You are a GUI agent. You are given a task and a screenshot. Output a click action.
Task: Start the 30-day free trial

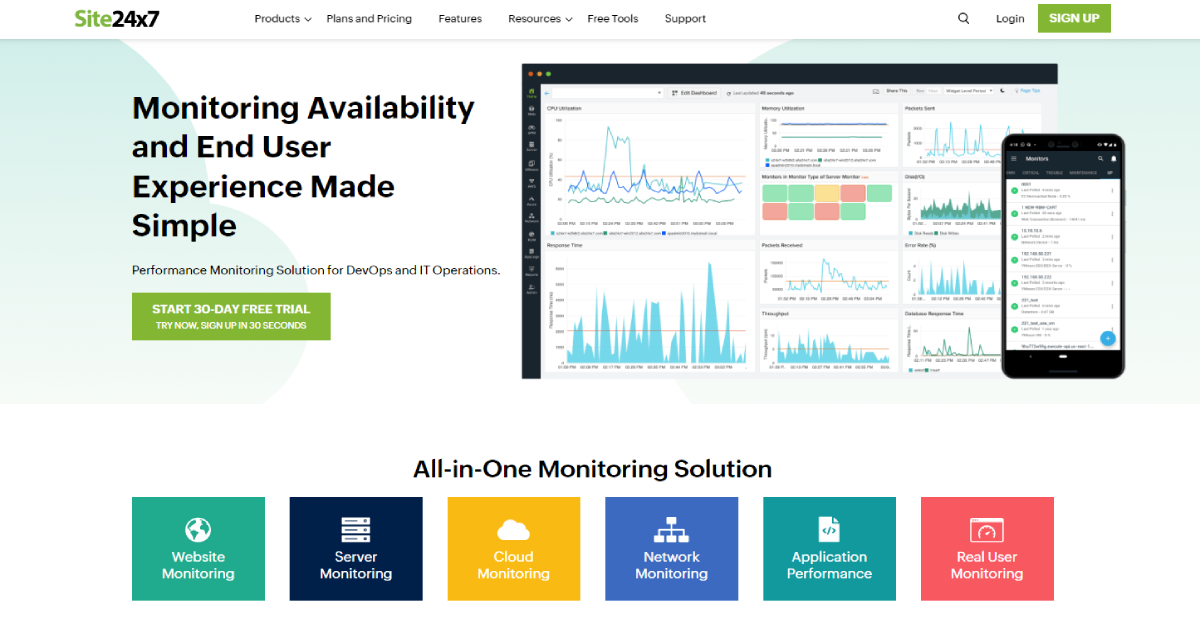[231, 316]
